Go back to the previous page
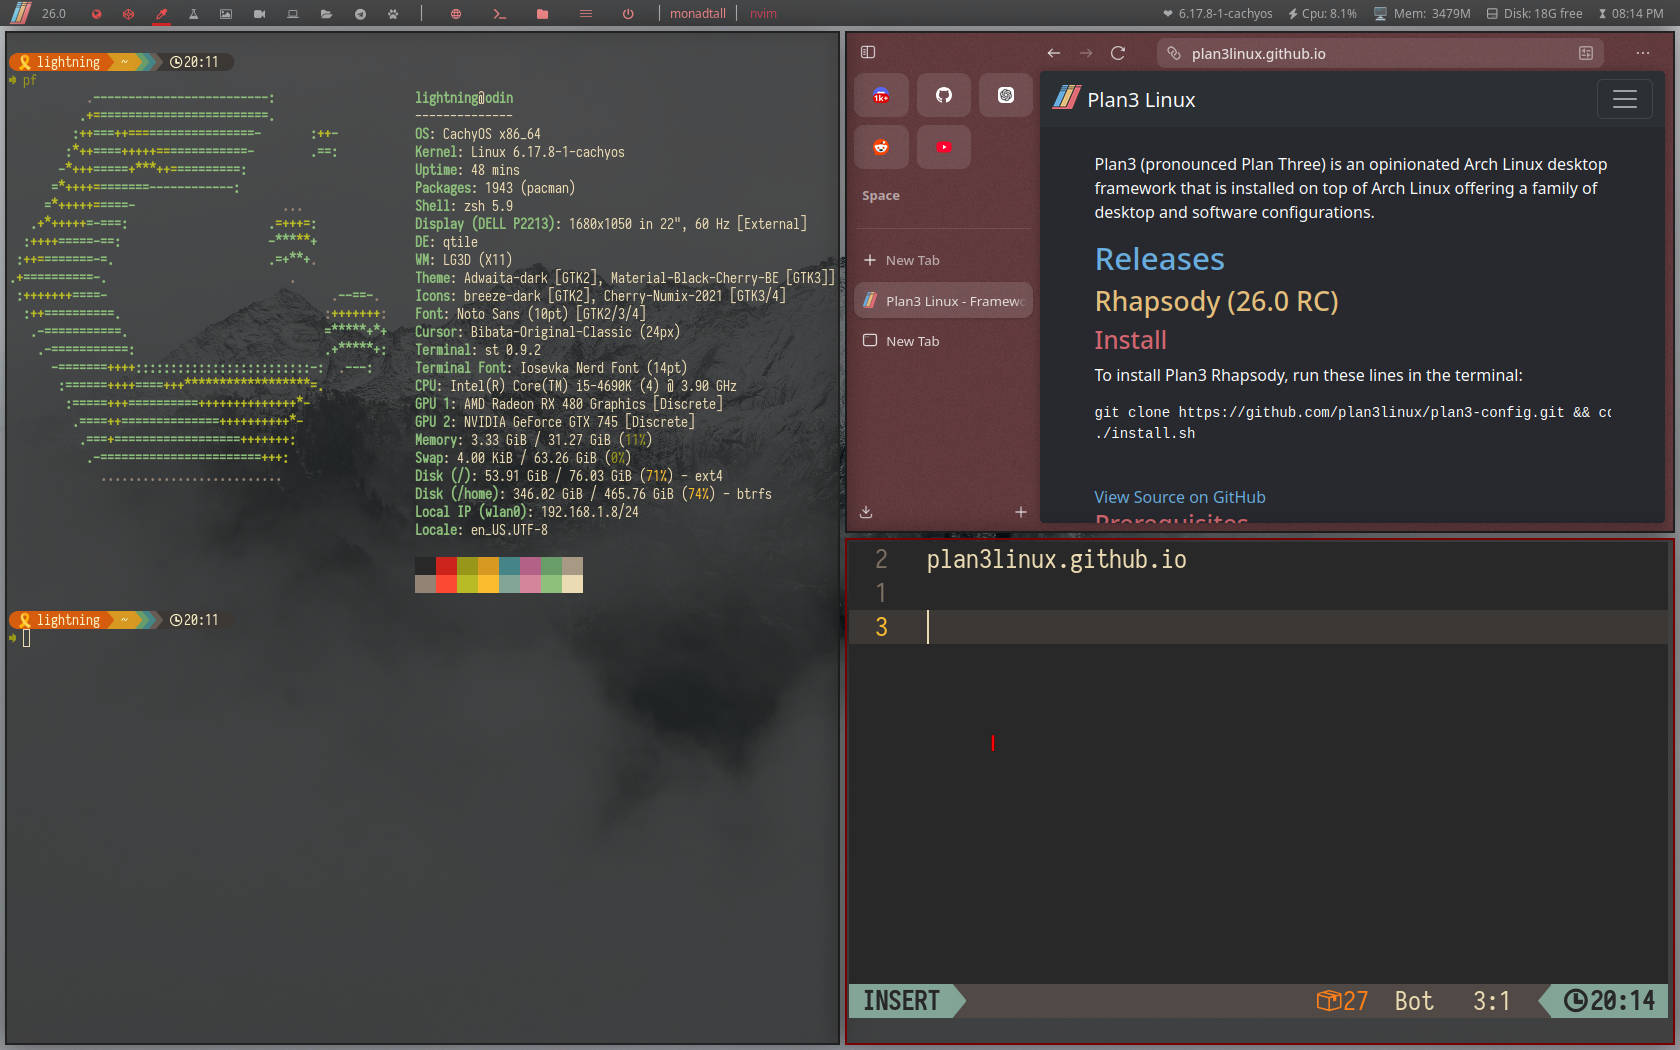 point(1053,53)
